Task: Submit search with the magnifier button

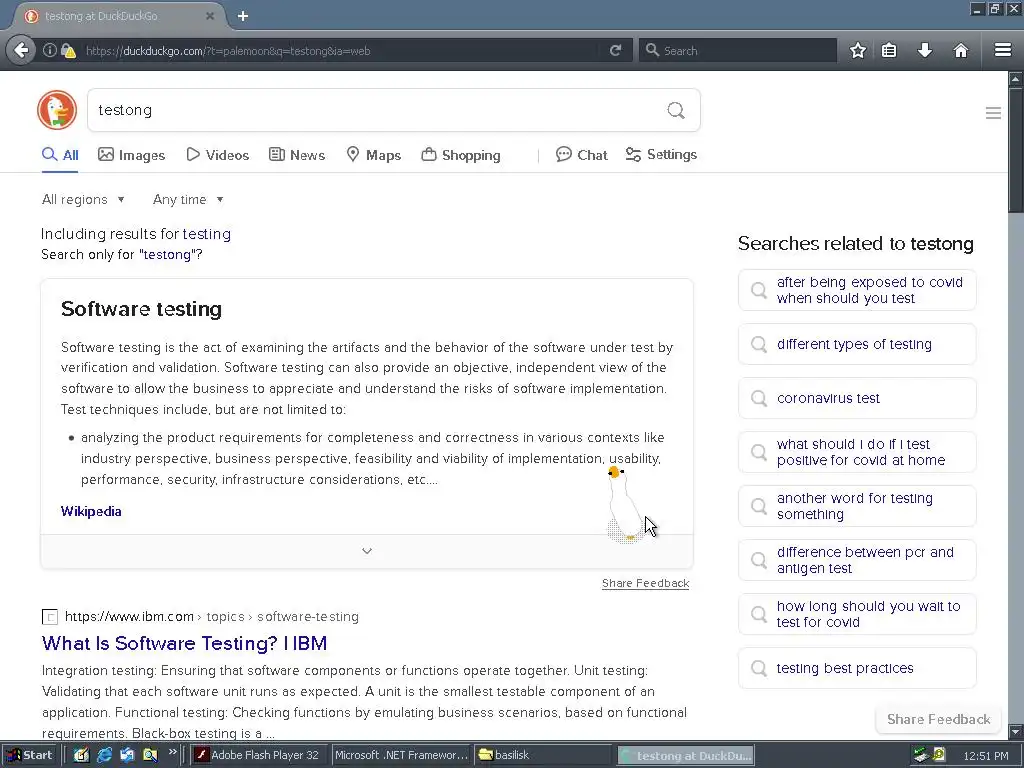Action: click(676, 110)
